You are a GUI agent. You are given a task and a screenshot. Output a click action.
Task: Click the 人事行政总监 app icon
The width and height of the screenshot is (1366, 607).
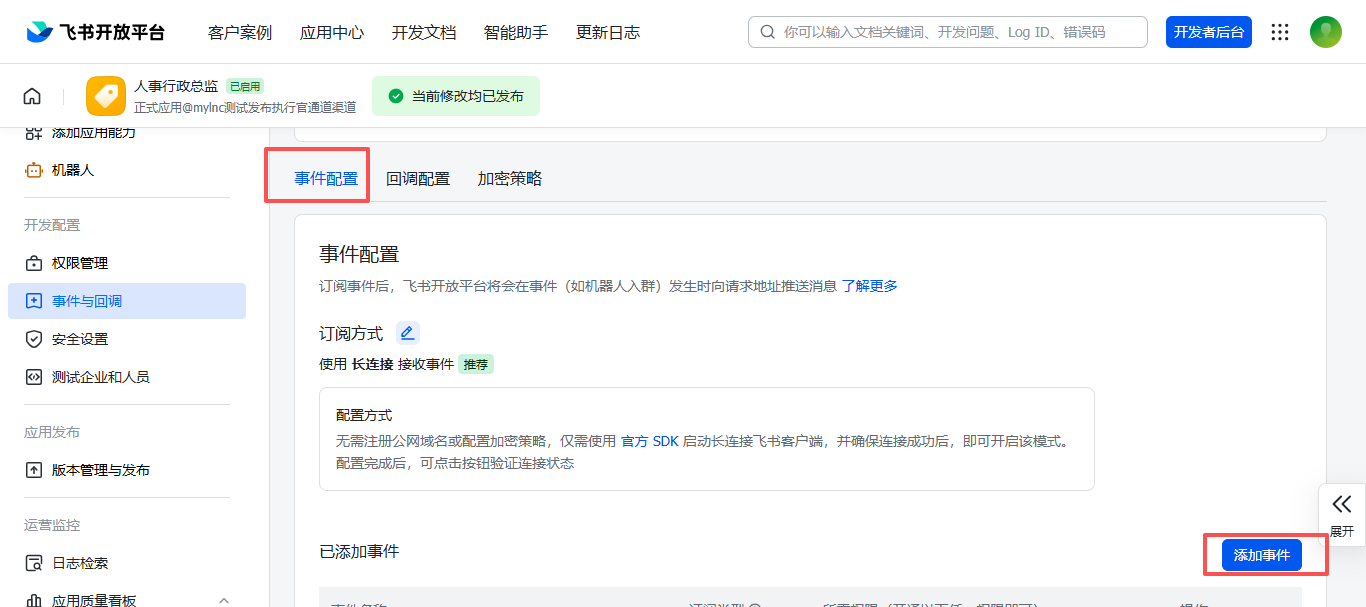pyautogui.click(x=106, y=96)
